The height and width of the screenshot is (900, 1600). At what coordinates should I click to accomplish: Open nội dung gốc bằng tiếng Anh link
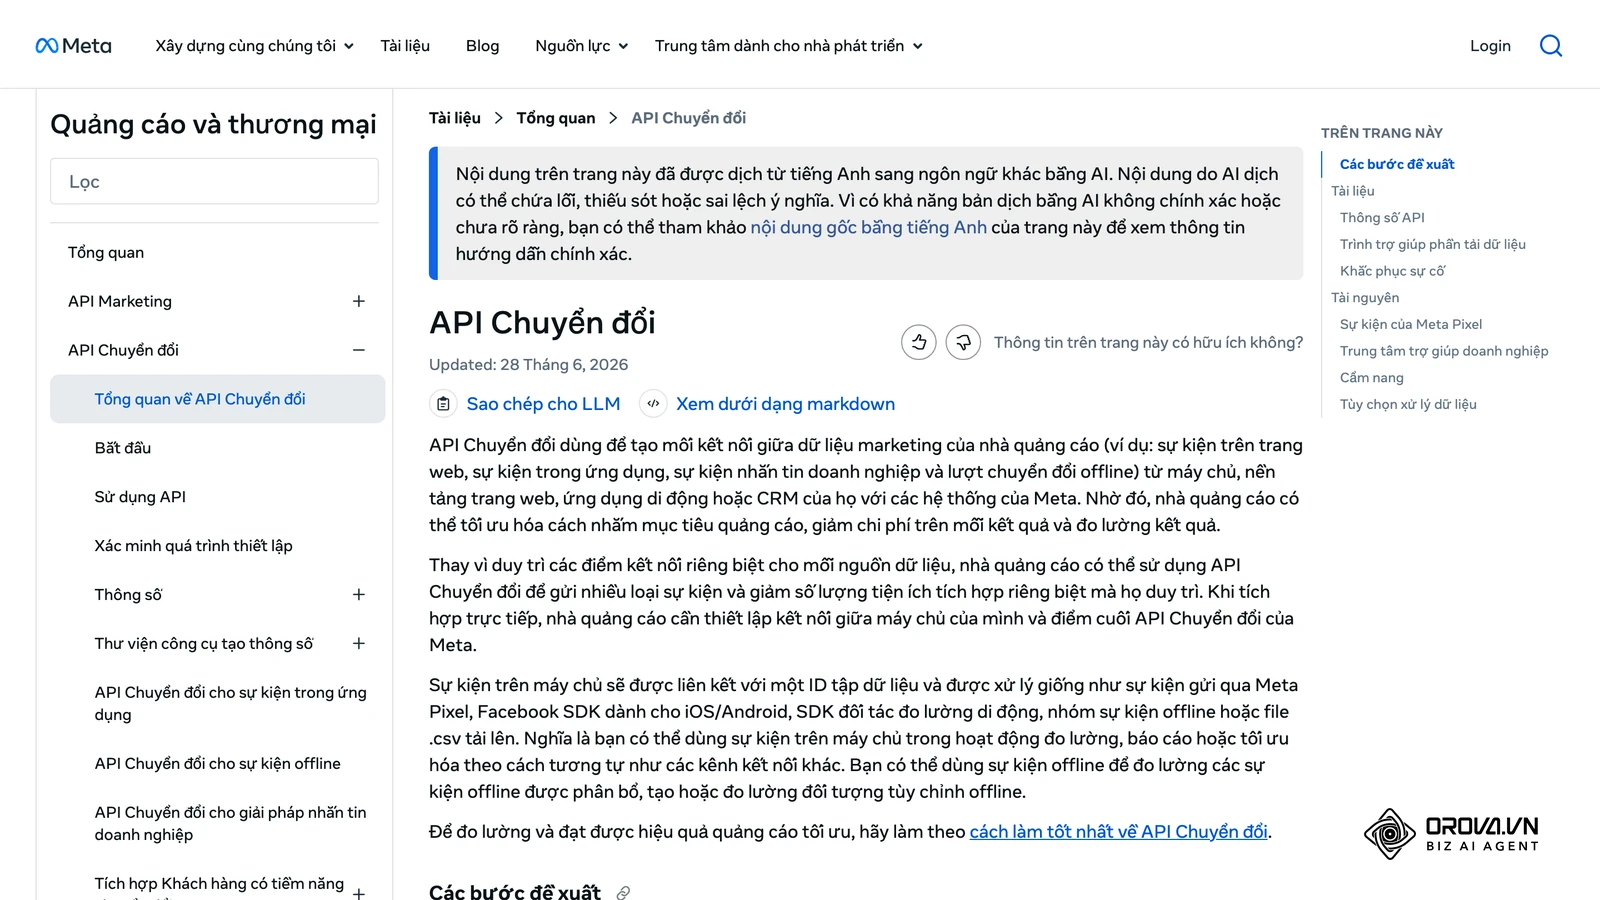(x=869, y=227)
